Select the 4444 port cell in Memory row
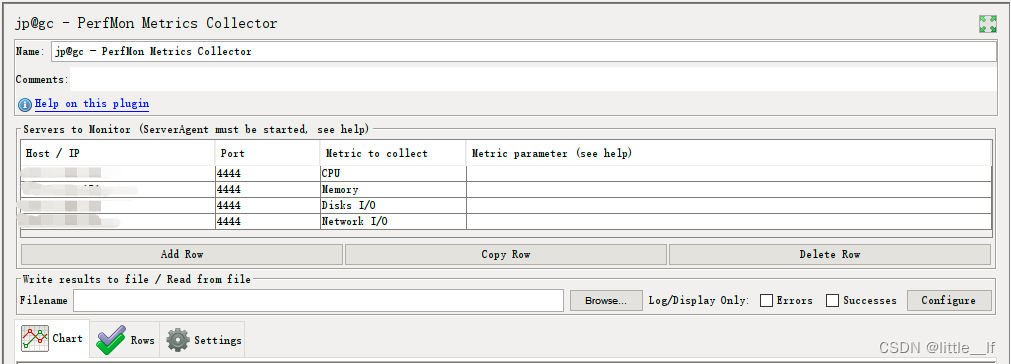Image resolution: width=1011 pixels, height=364 pixels. click(x=267, y=190)
